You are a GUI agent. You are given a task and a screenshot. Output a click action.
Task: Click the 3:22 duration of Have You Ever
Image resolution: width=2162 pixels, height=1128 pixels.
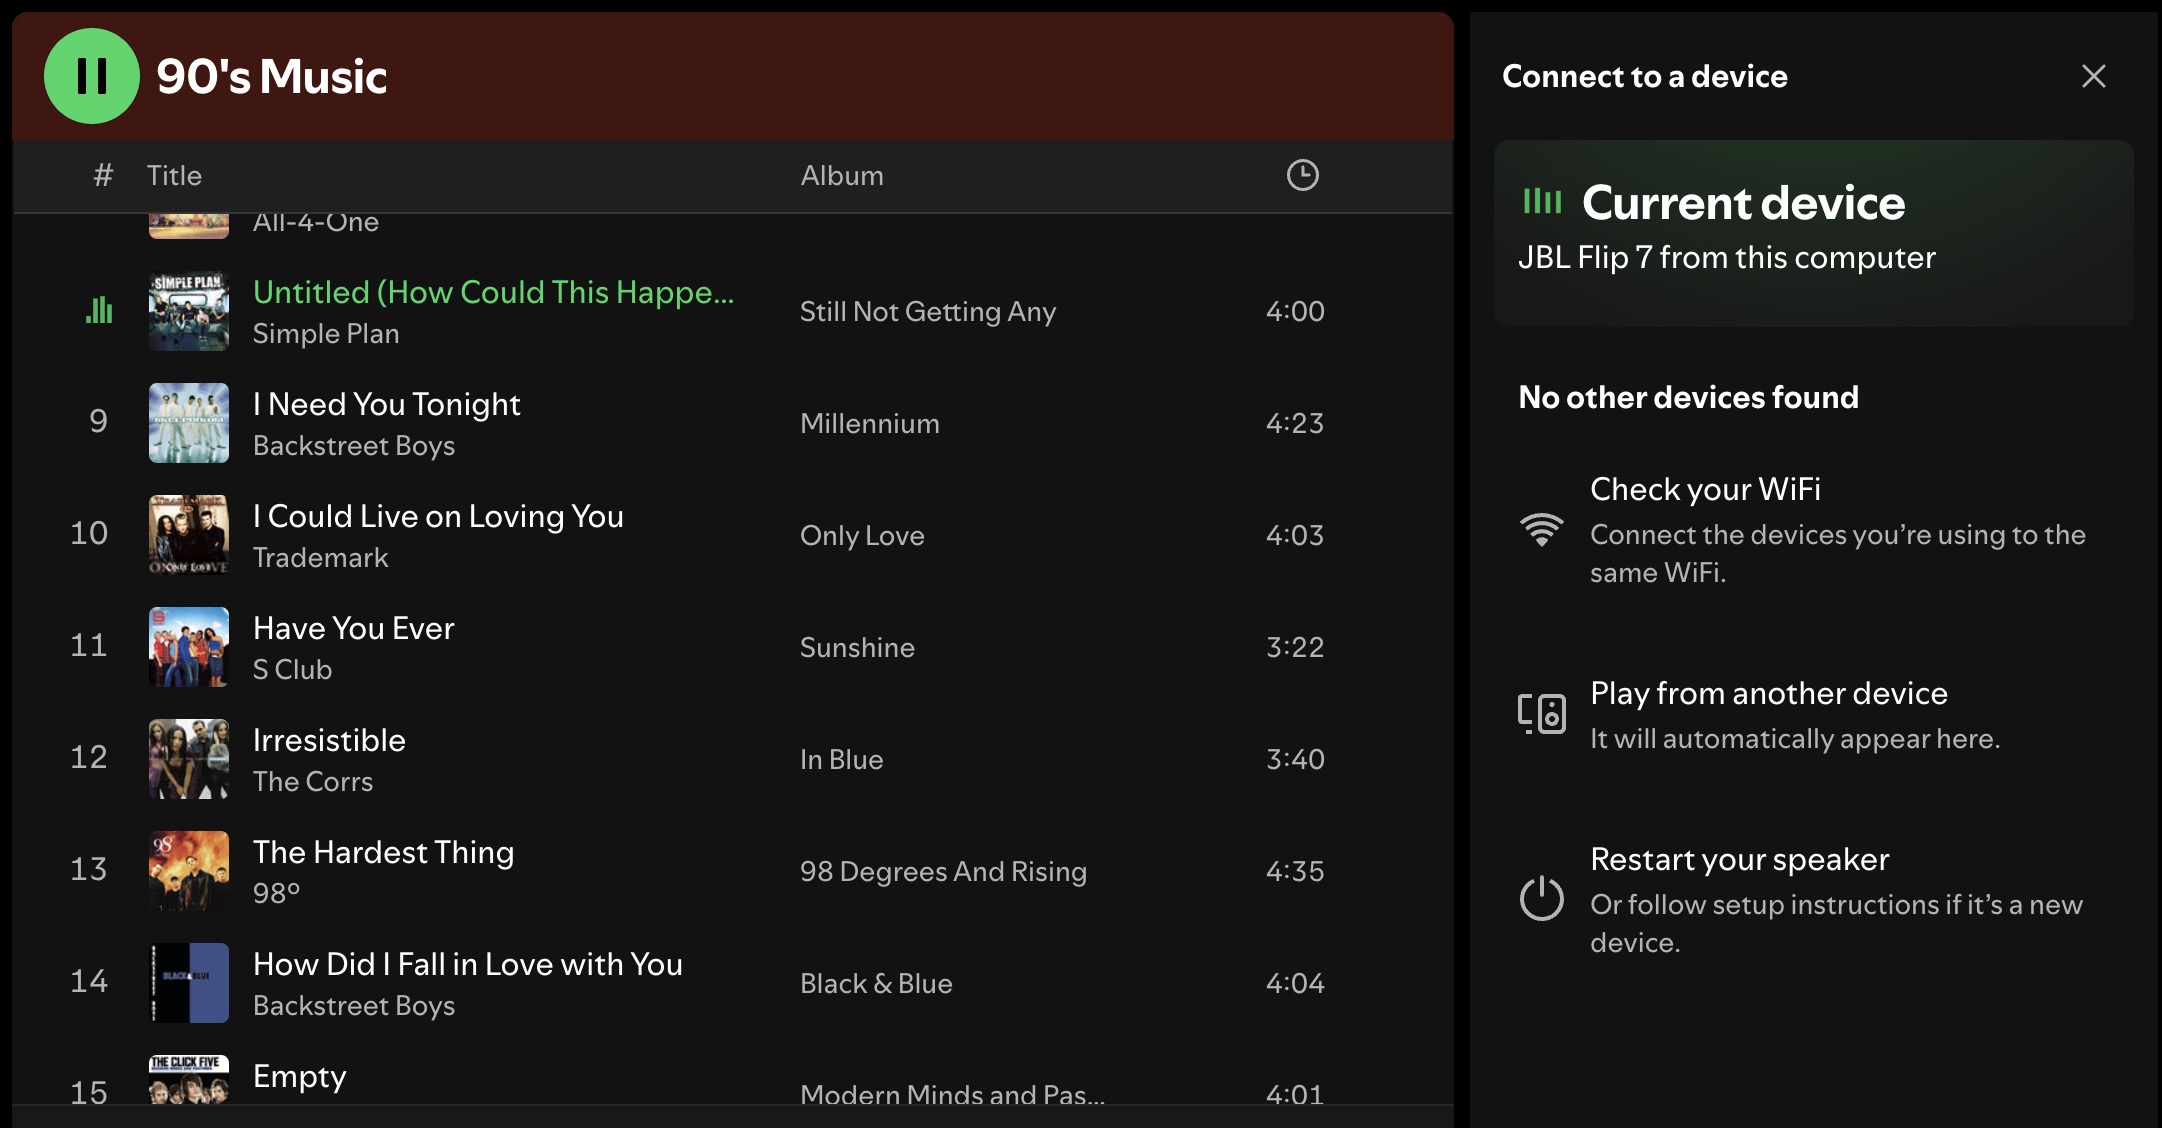pos(1295,647)
